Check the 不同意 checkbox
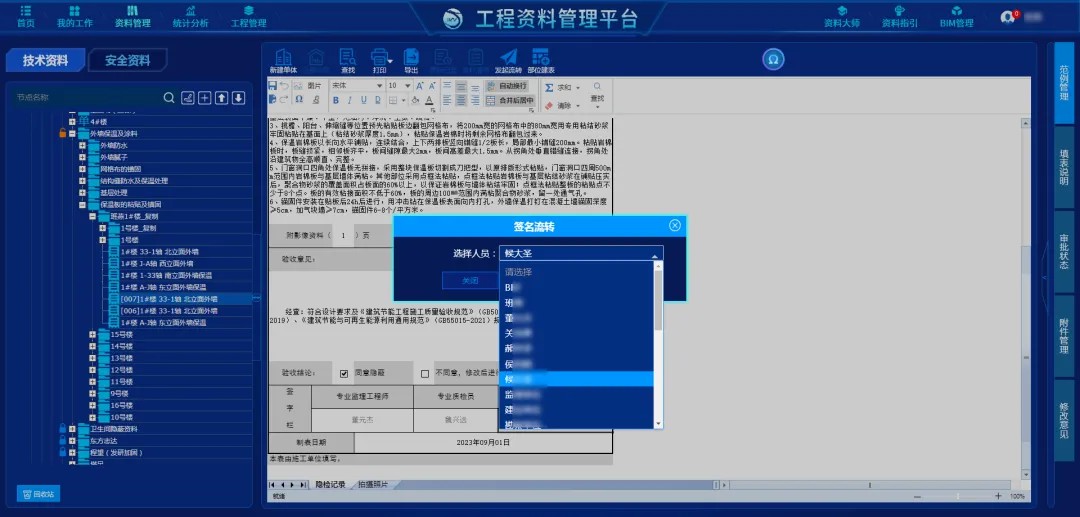 point(425,373)
